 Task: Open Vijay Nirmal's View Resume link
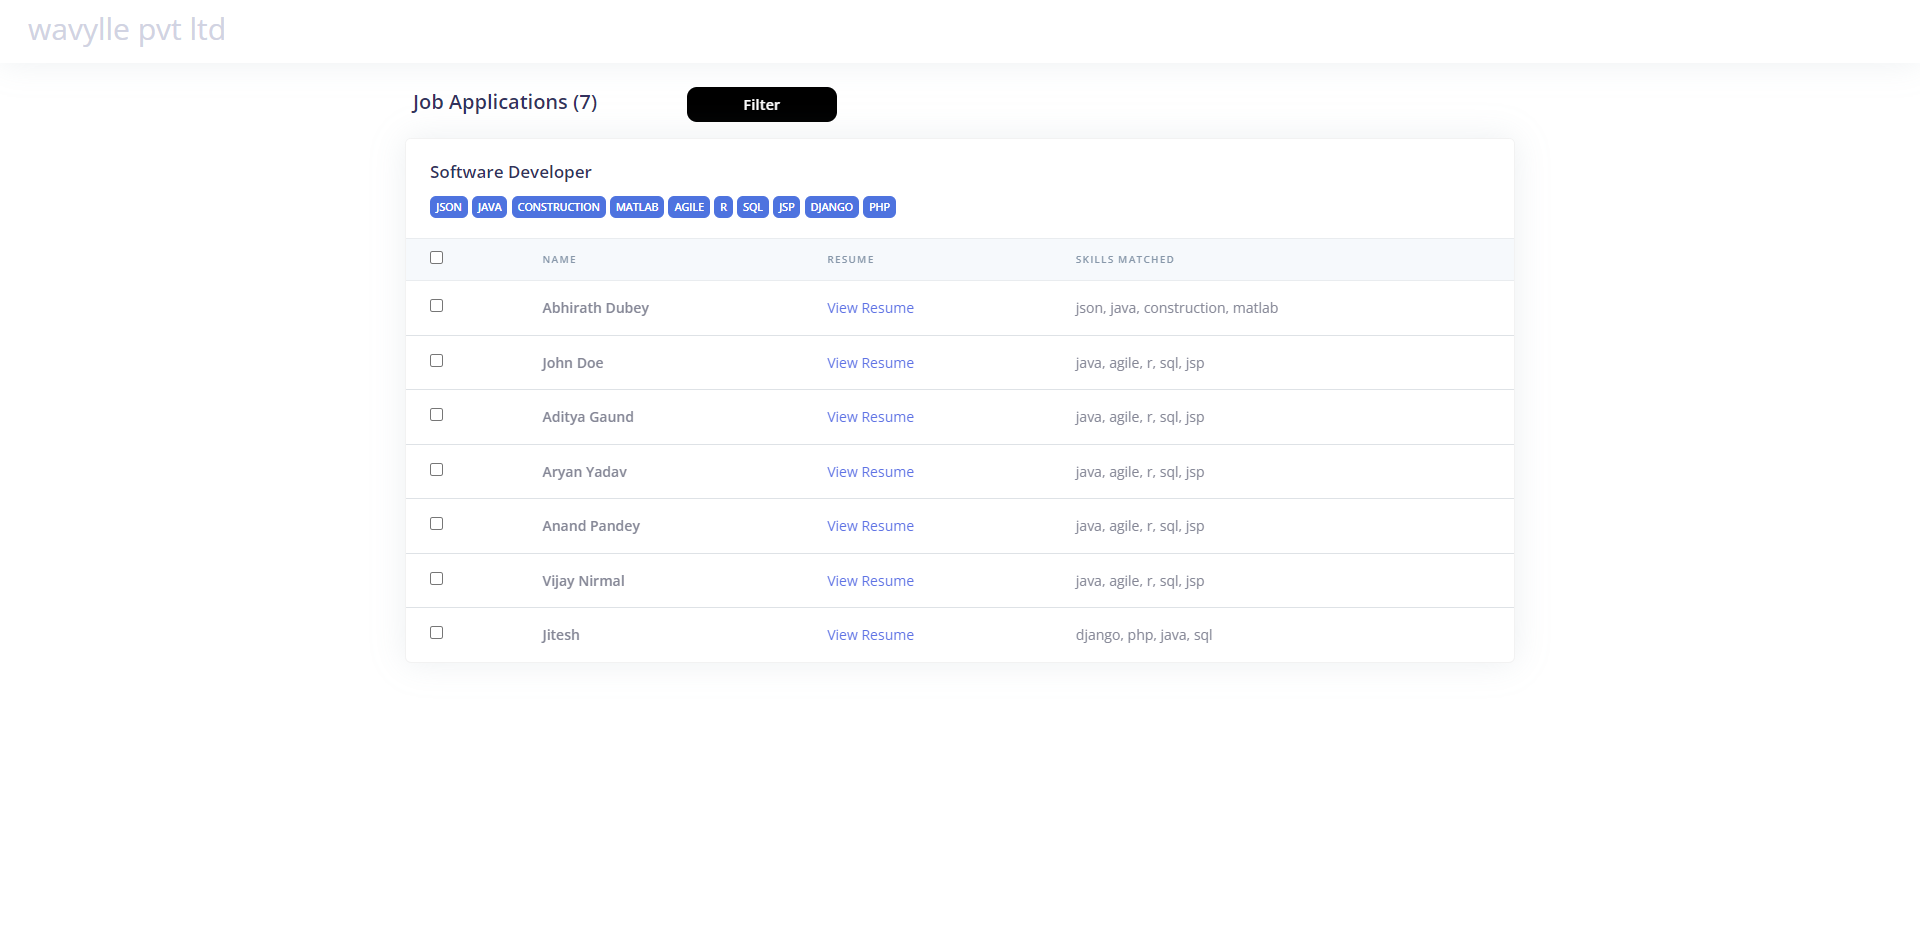click(x=870, y=581)
